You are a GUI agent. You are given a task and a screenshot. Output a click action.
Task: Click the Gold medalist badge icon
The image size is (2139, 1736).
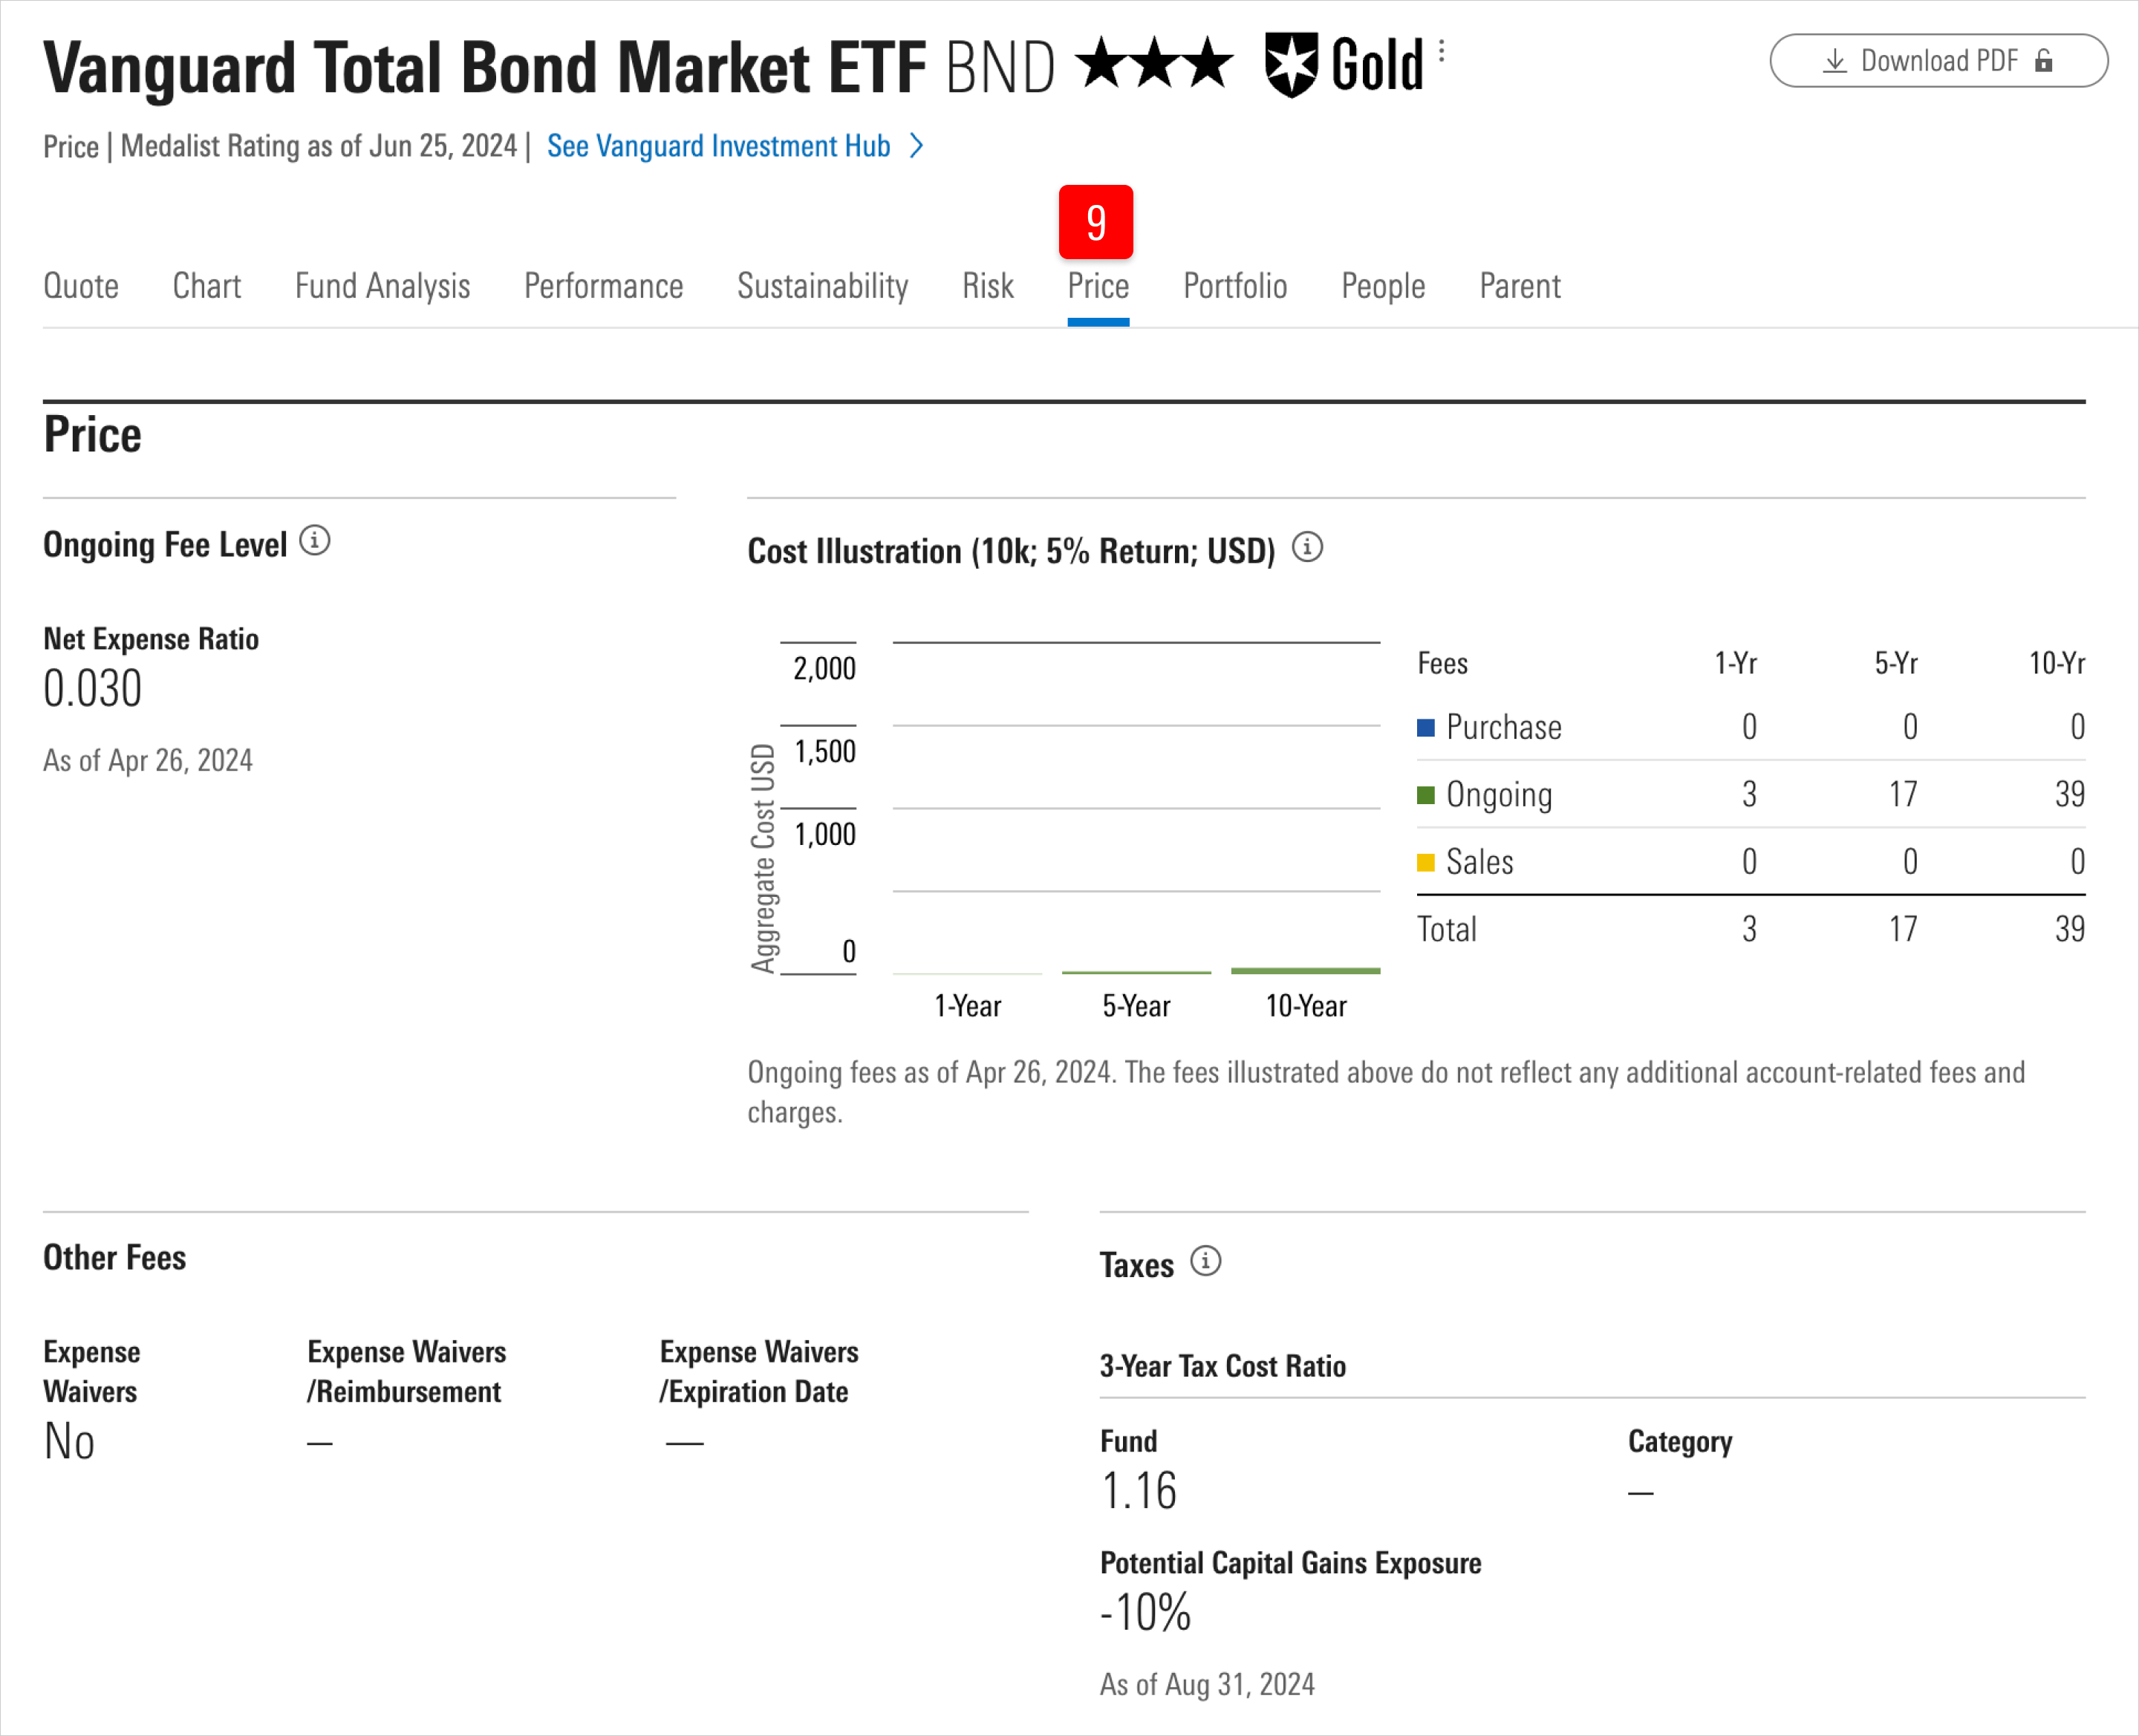pos(1291,65)
